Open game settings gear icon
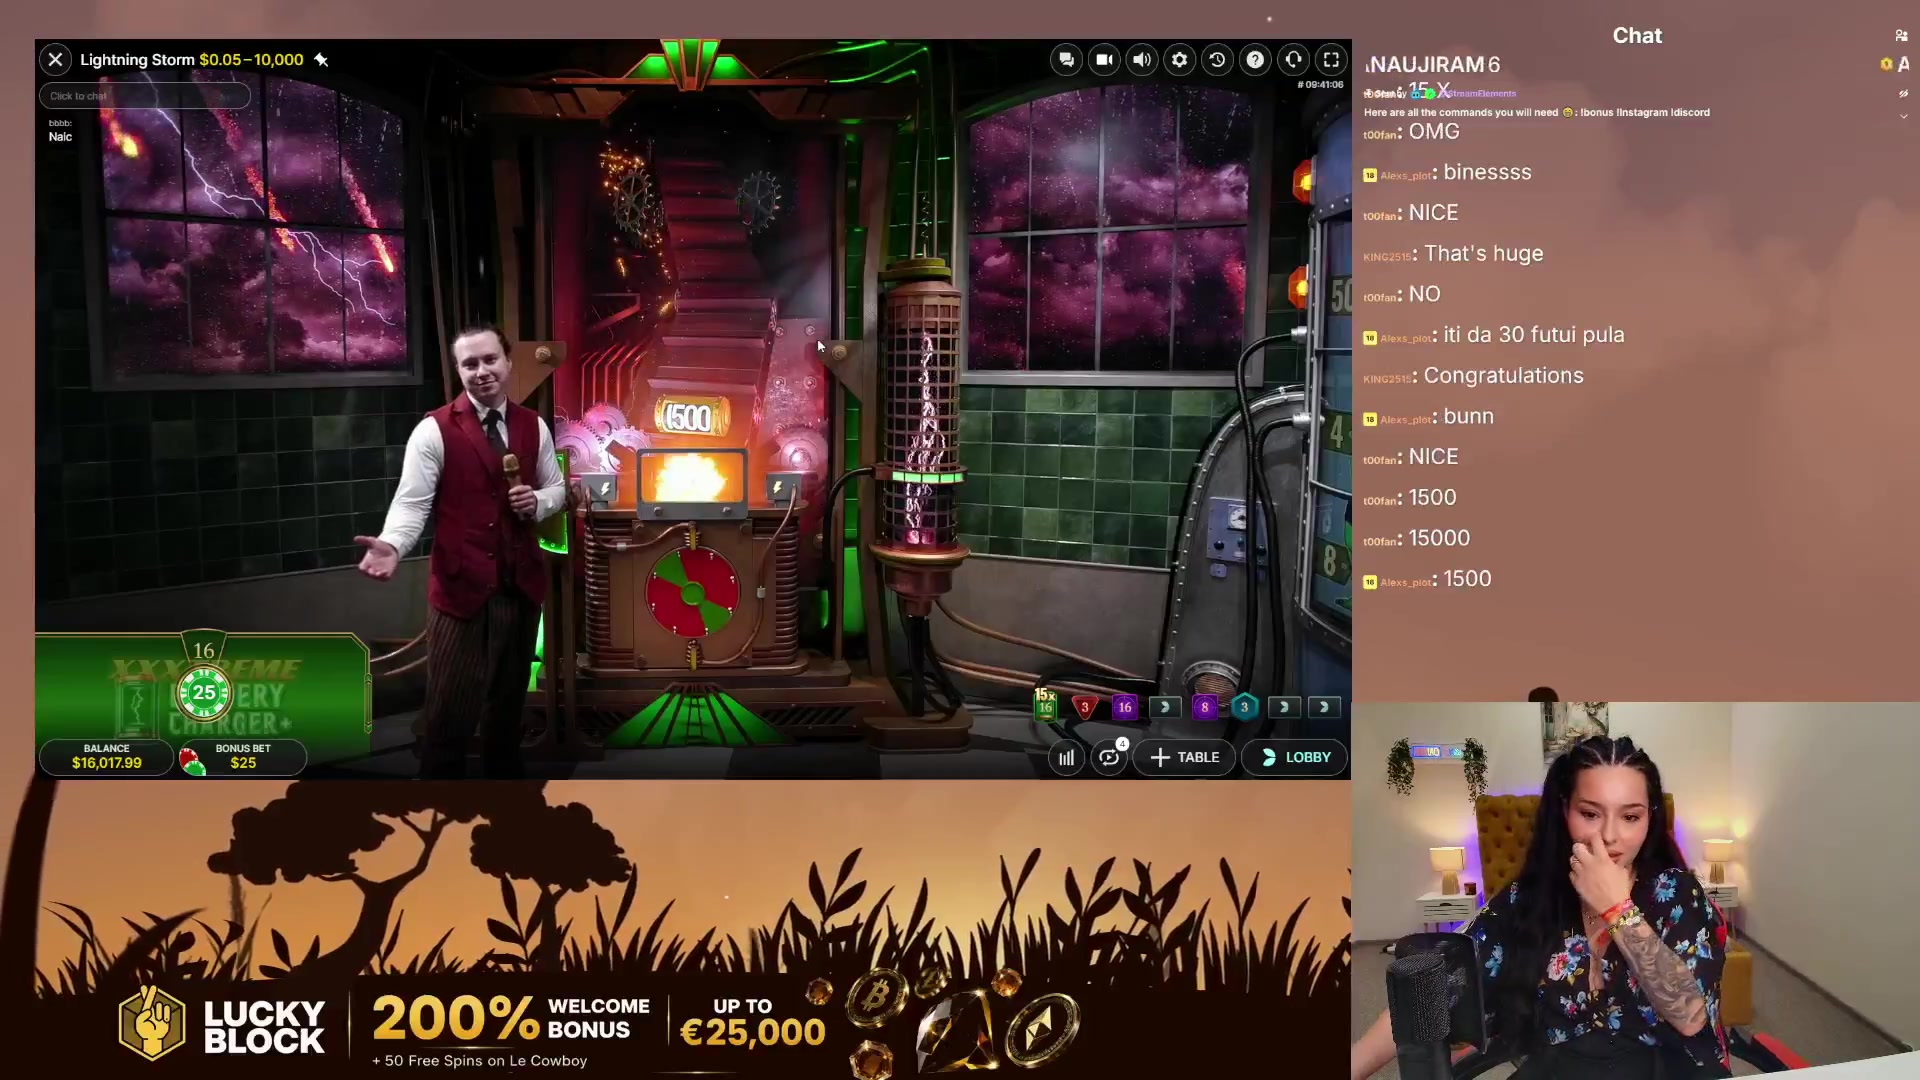Screen dimensions: 1920x1080 click(1180, 60)
